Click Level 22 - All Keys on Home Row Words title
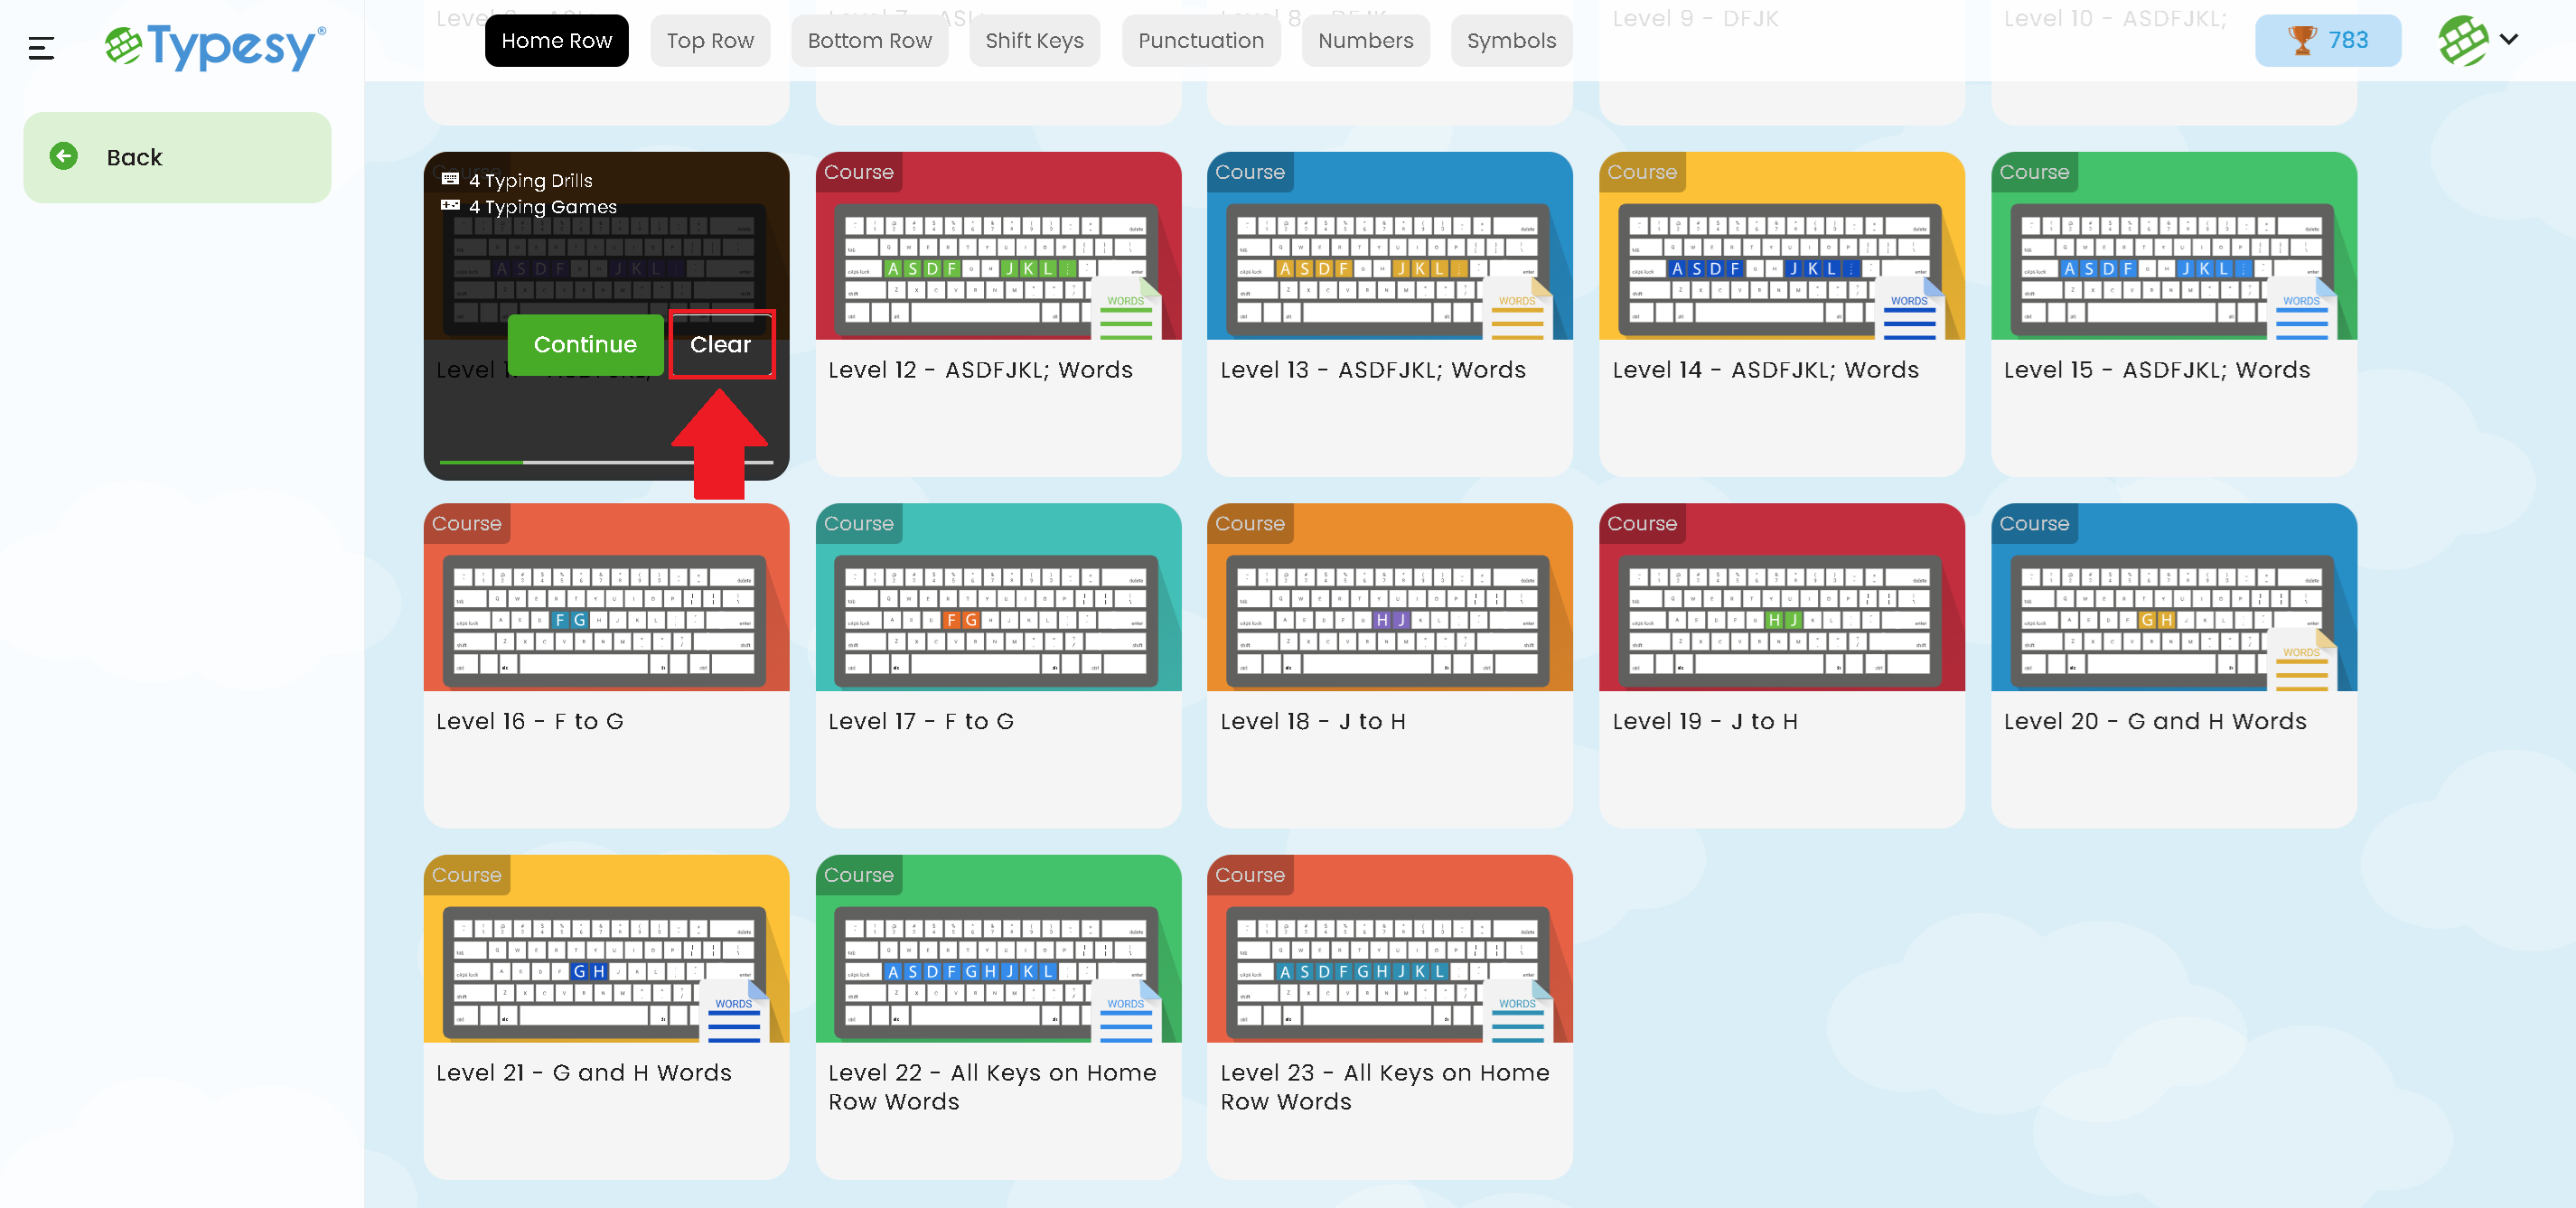Image resolution: width=2576 pixels, height=1208 pixels. point(992,1087)
